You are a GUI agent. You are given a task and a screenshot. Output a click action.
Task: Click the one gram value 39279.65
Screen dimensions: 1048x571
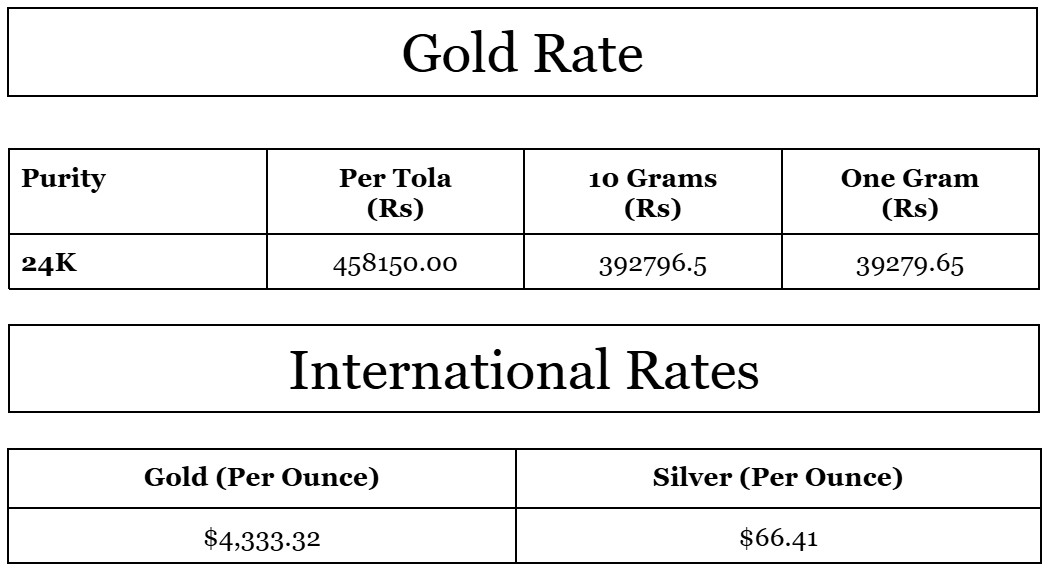click(909, 264)
